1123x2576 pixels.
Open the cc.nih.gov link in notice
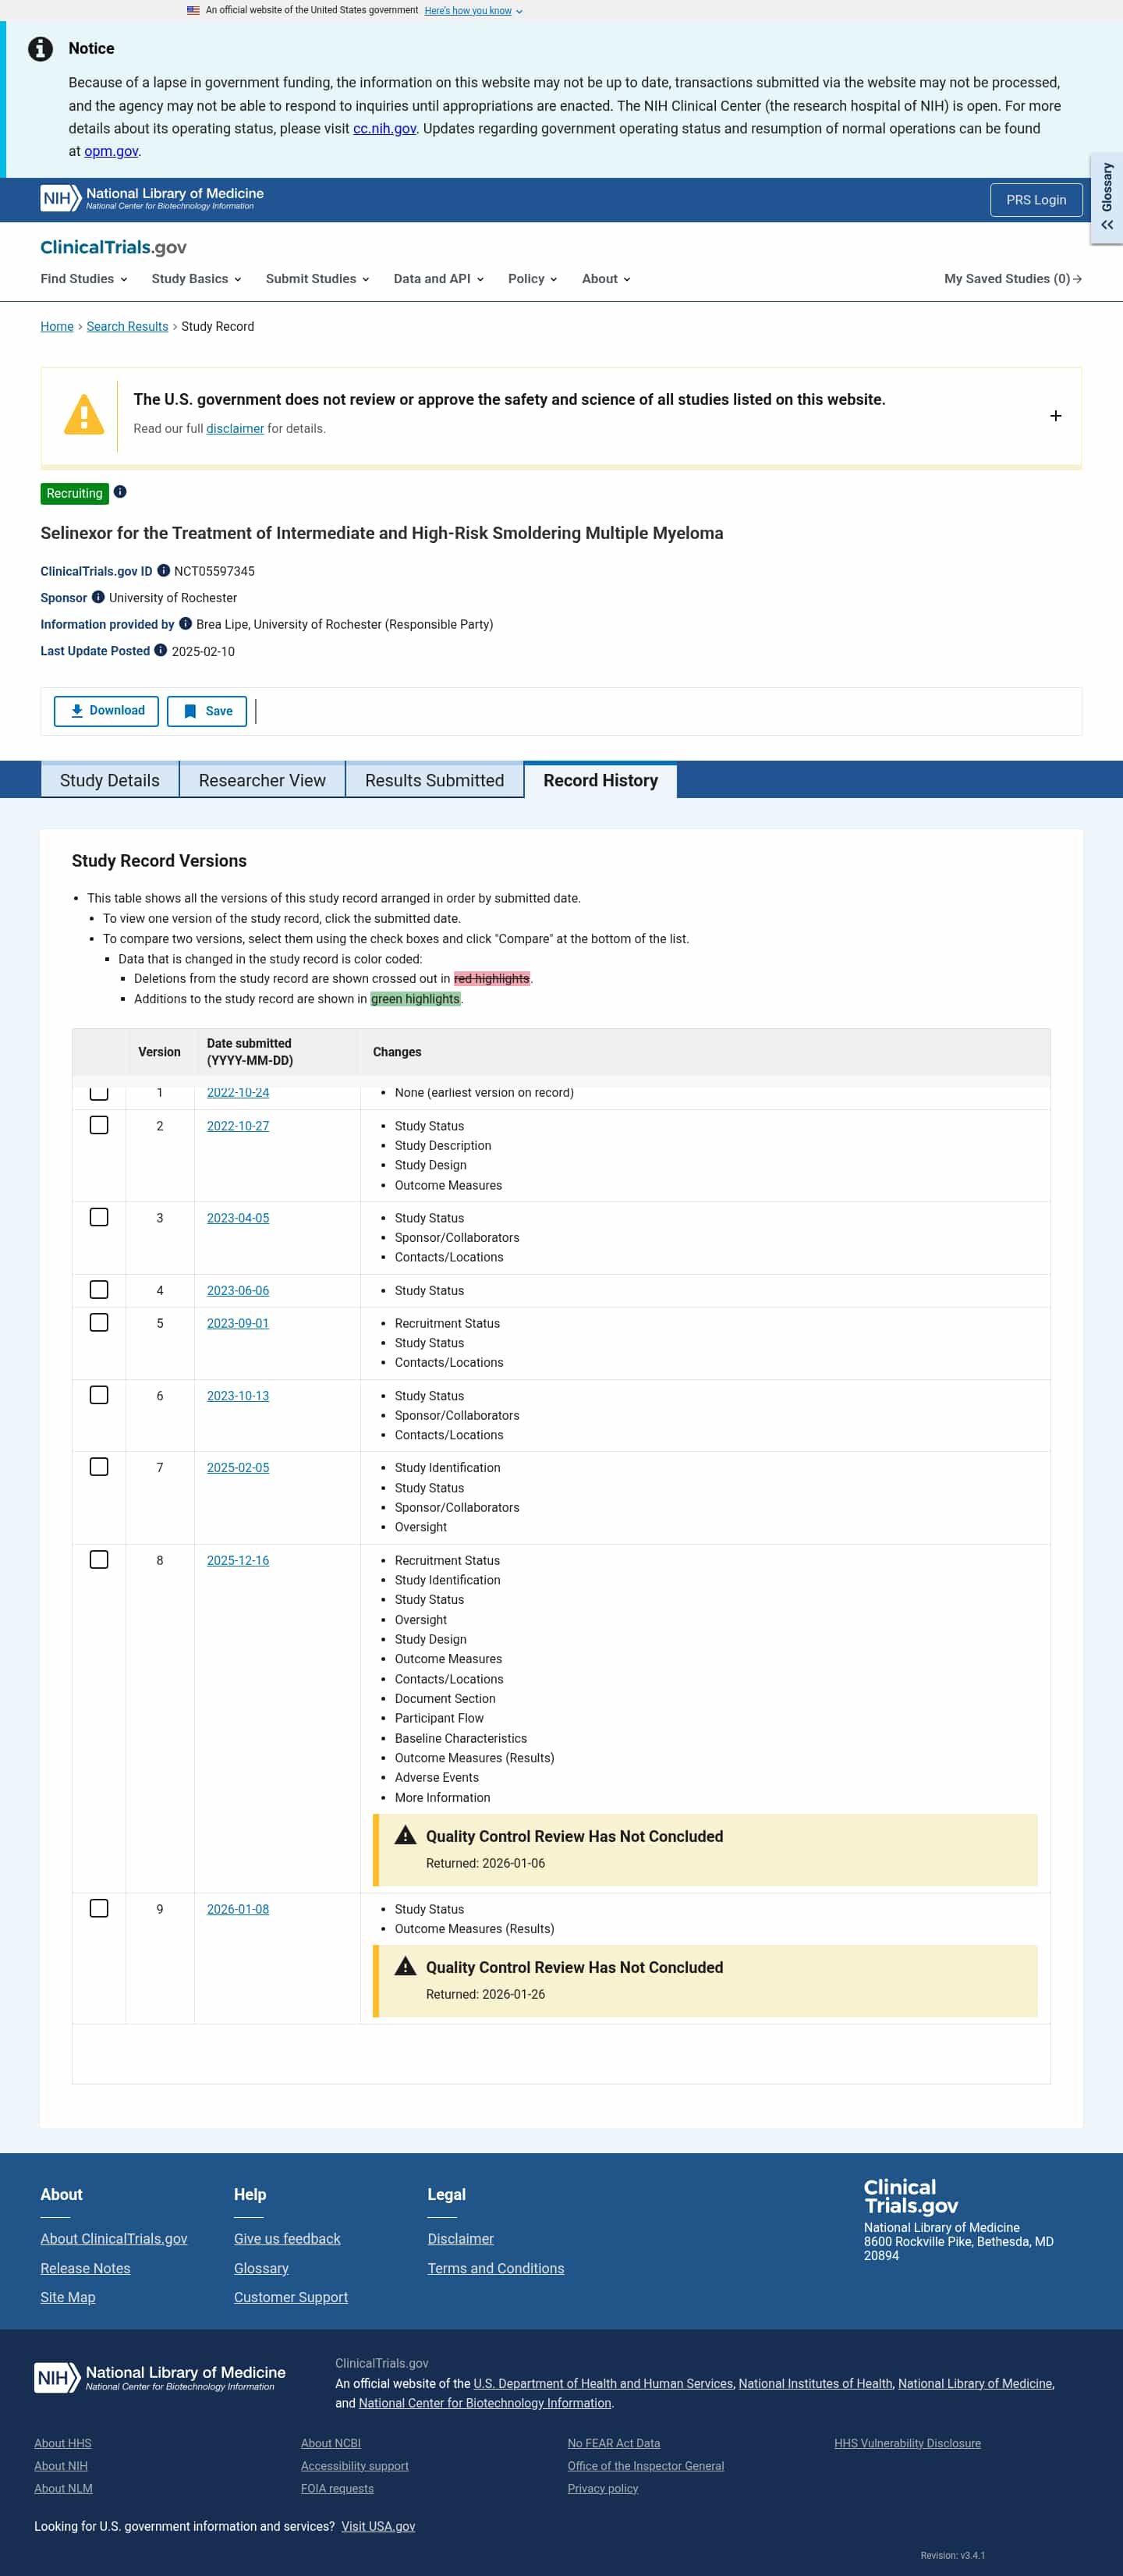pyautogui.click(x=384, y=129)
